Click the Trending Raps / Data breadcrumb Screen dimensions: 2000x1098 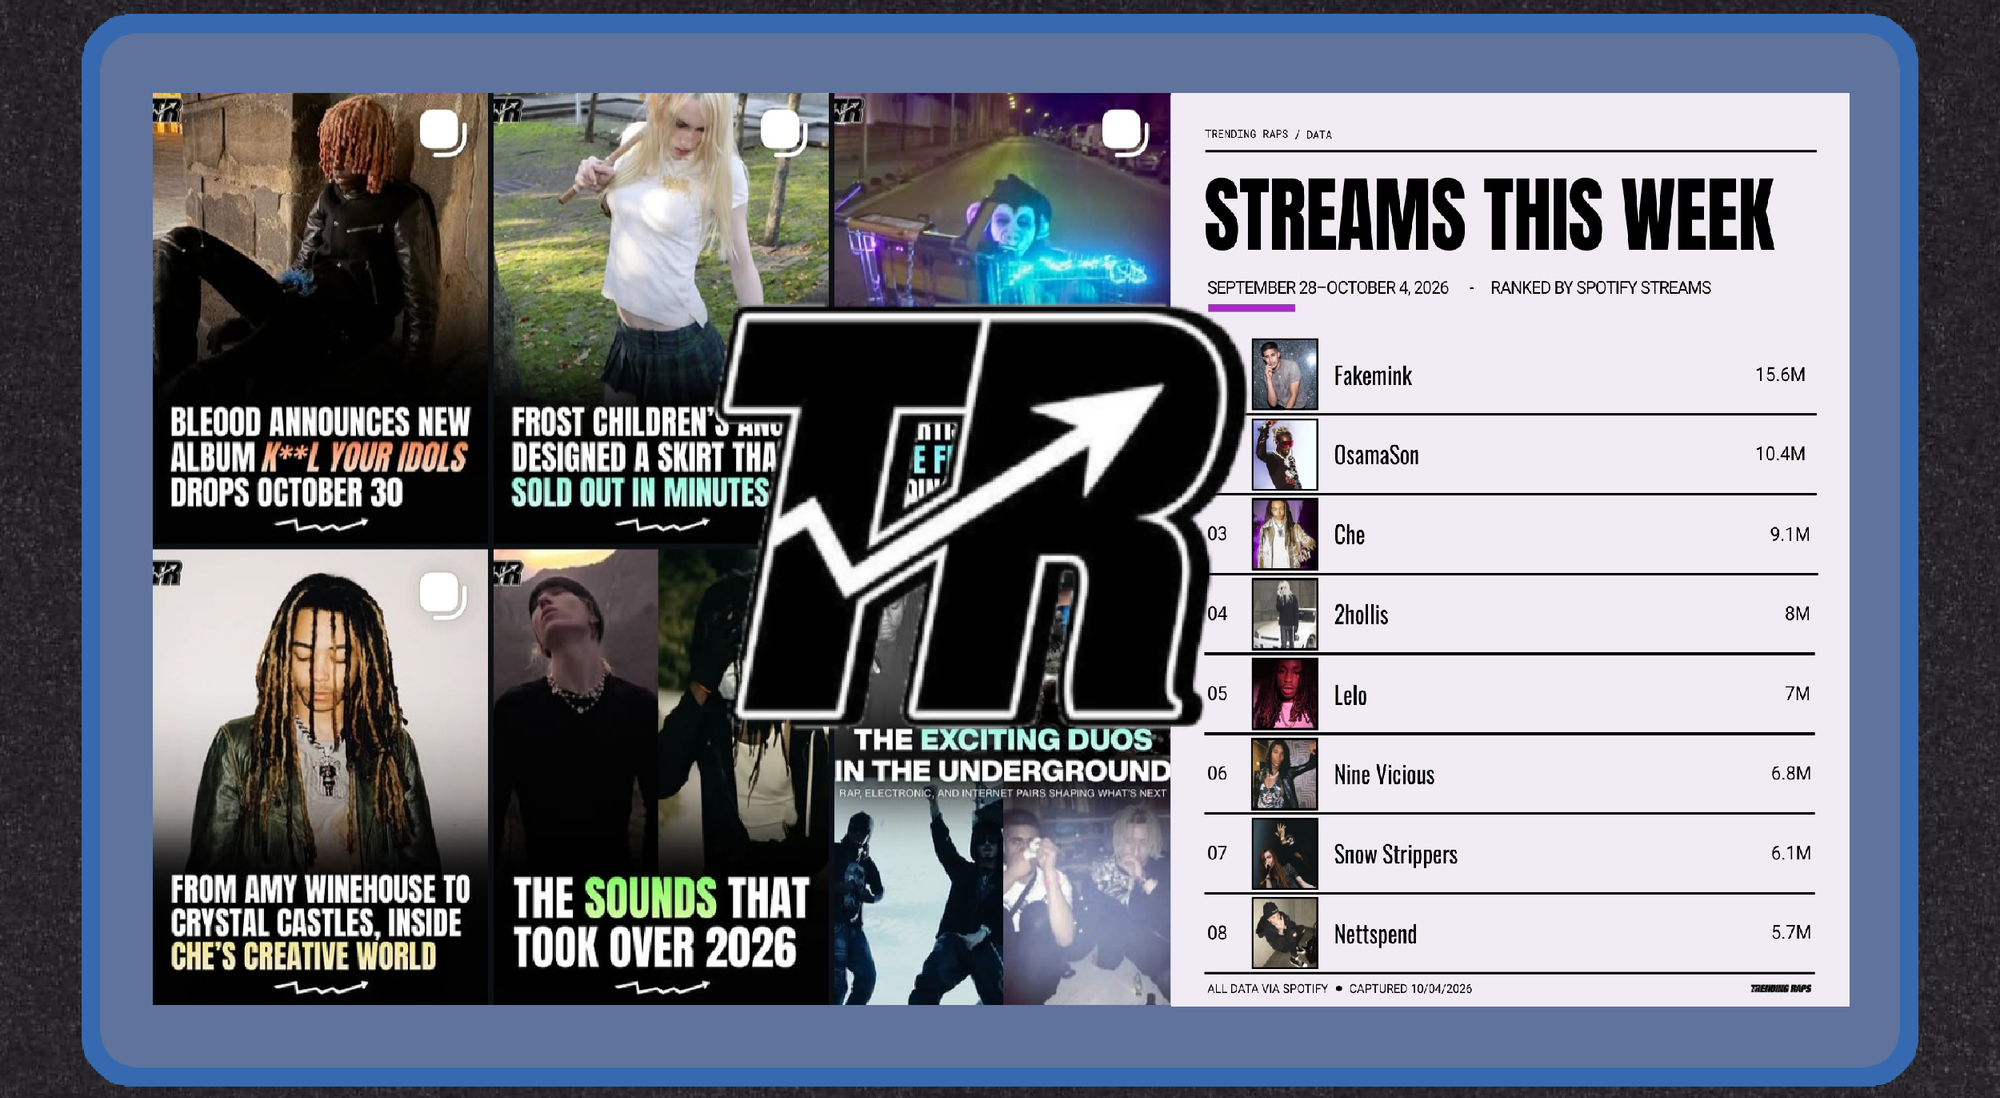pyautogui.click(x=1268, y=134)
